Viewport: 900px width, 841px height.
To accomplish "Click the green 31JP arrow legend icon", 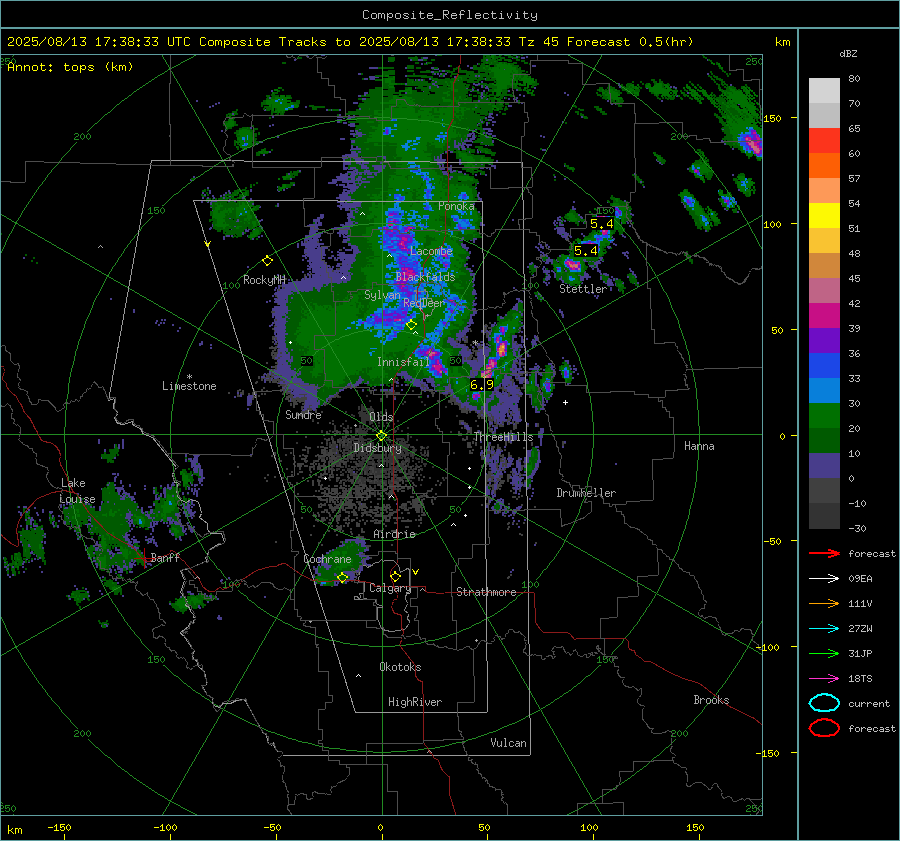I will click(x=824, y=653).
